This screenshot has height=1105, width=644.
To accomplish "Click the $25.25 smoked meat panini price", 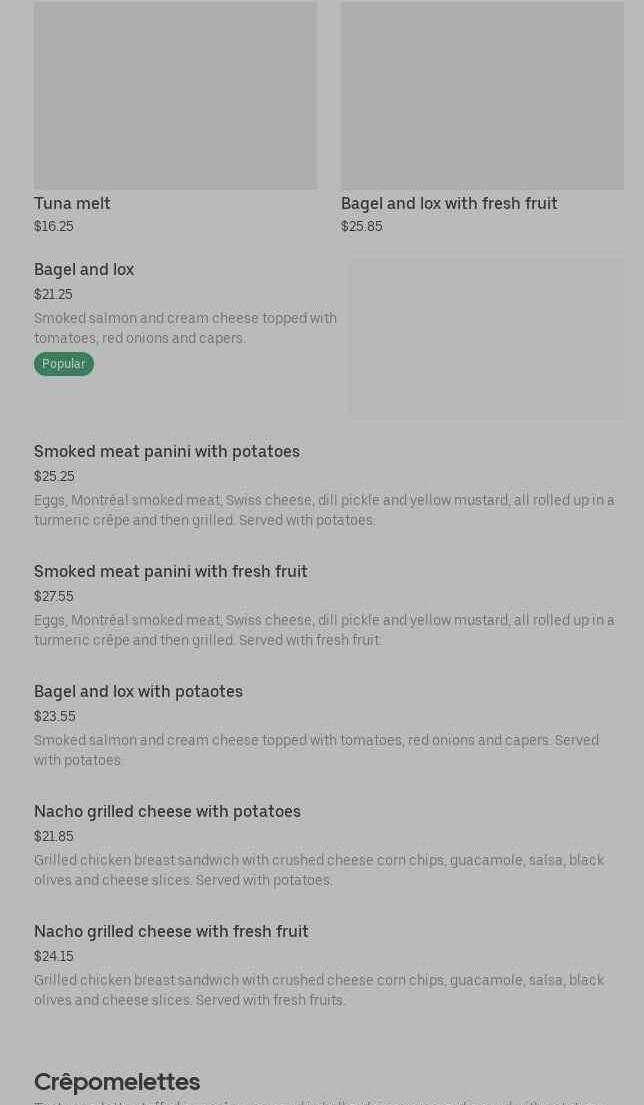I will (54, 477).
